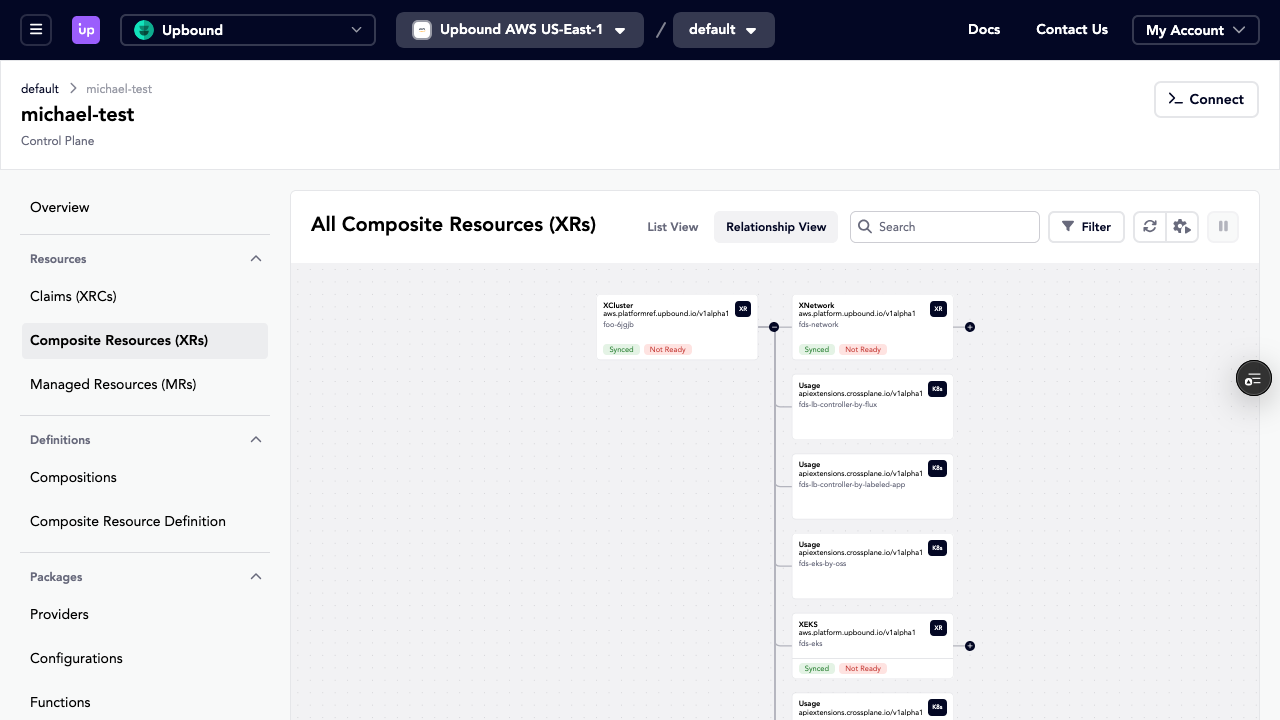Viewport: 1280px width, 720px height.
Task: Expand the XEKS fds-eks node
Action: [969, 646]
